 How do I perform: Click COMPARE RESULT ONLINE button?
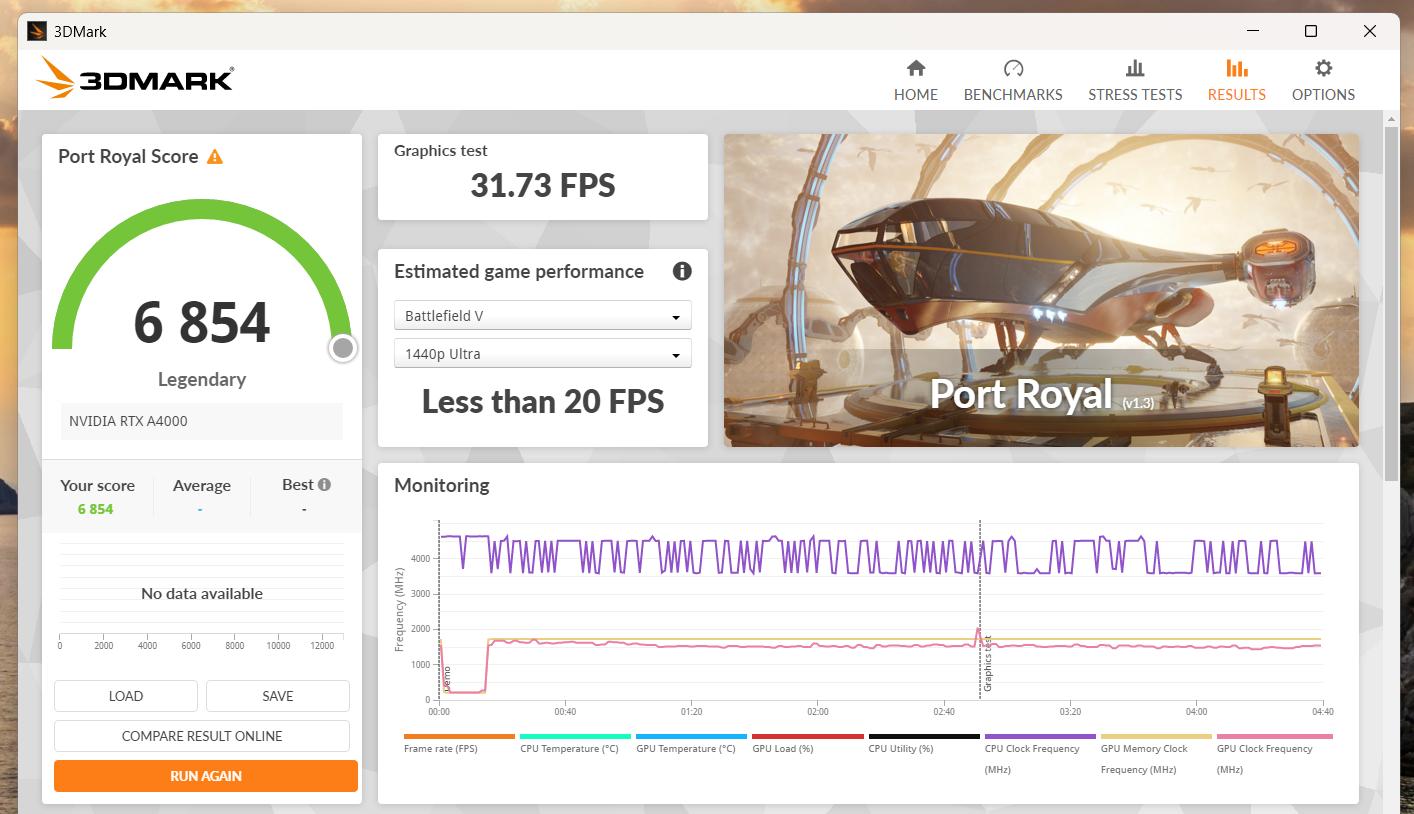(x=202, y=736)
